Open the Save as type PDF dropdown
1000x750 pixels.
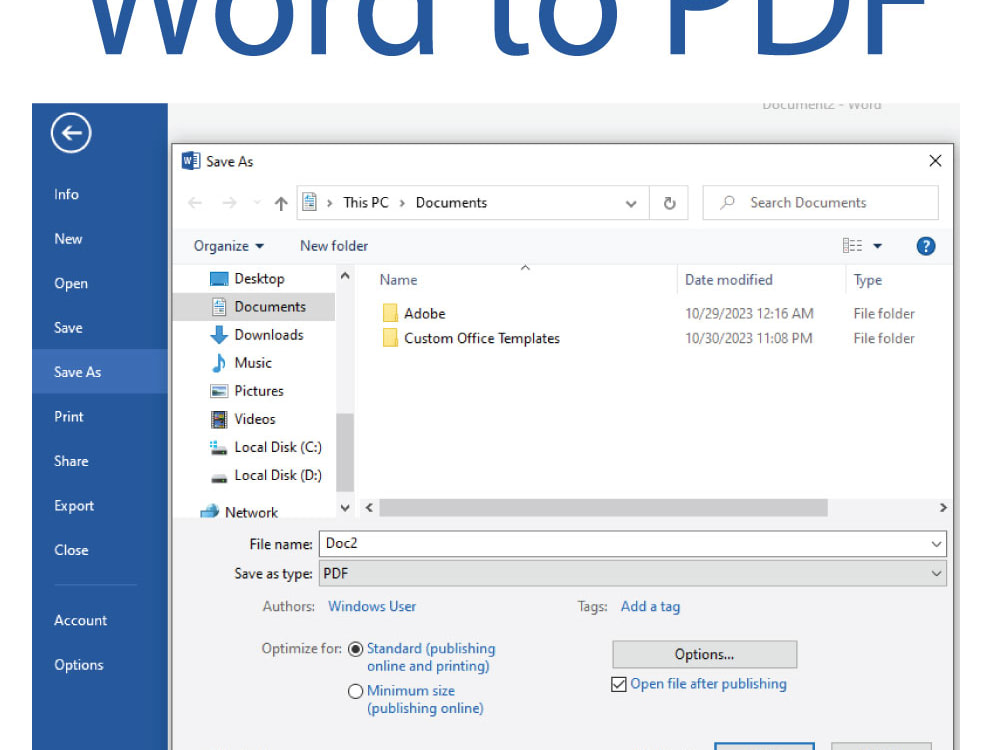(936, 573)
